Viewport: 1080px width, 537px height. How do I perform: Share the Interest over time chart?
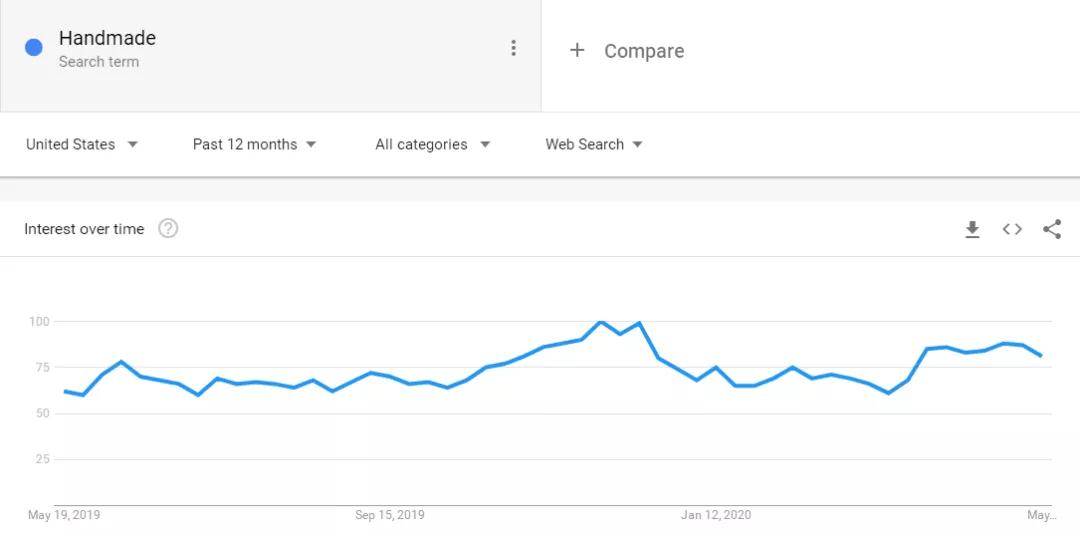click(1052, 229)
